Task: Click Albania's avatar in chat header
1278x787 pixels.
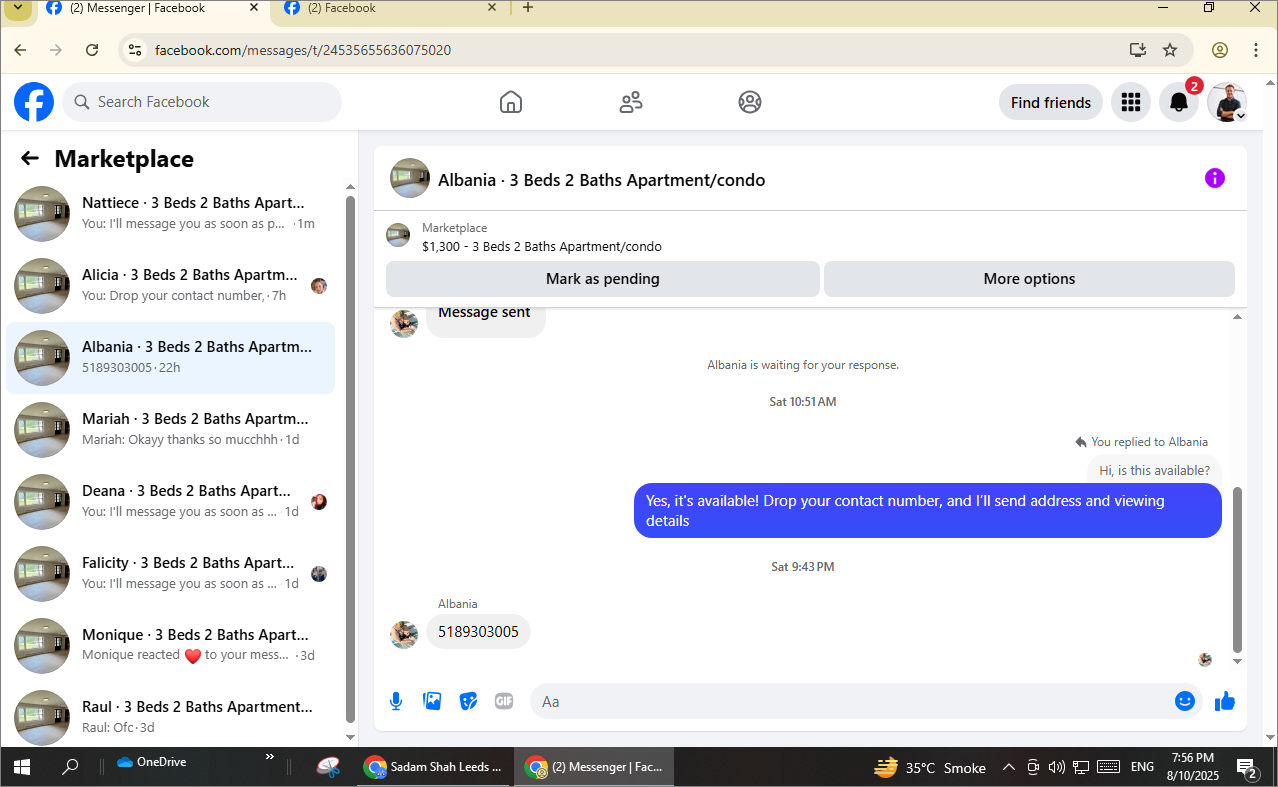Action: (x=410, y=178)
